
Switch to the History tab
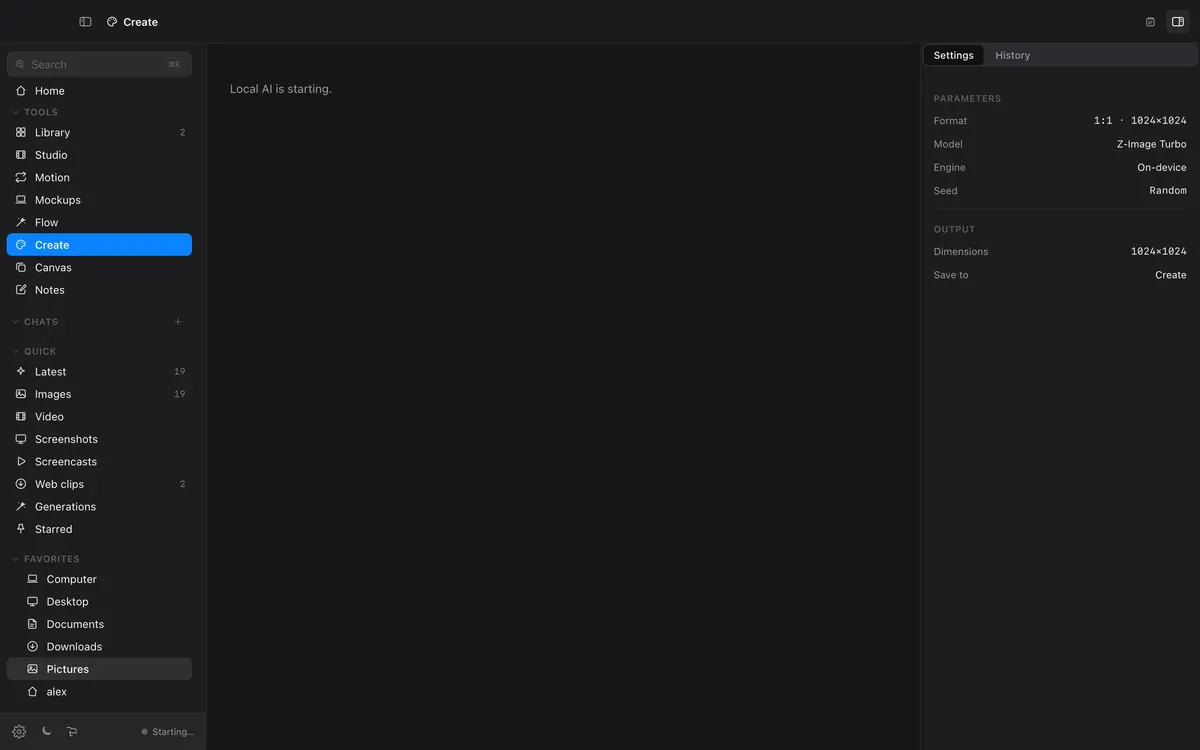pos(1012,55)
